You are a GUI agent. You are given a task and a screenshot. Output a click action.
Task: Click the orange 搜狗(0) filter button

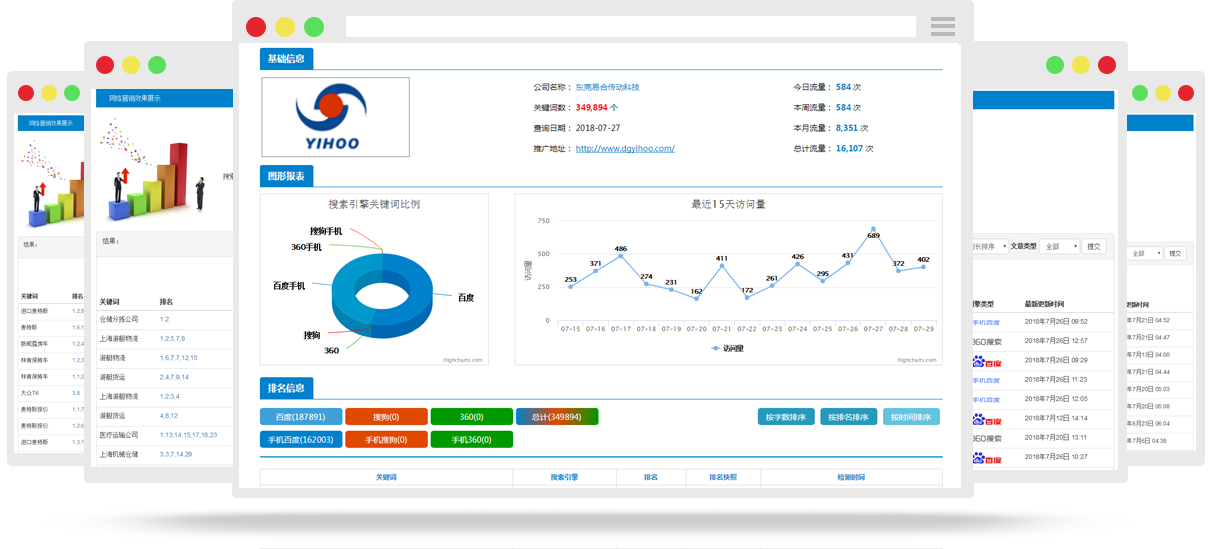pyautogui.click(x=386, y=417)
